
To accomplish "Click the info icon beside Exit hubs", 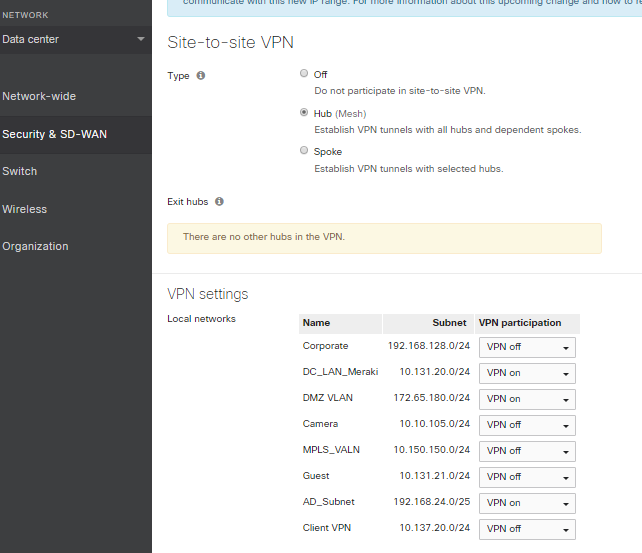I will (220, 202).
